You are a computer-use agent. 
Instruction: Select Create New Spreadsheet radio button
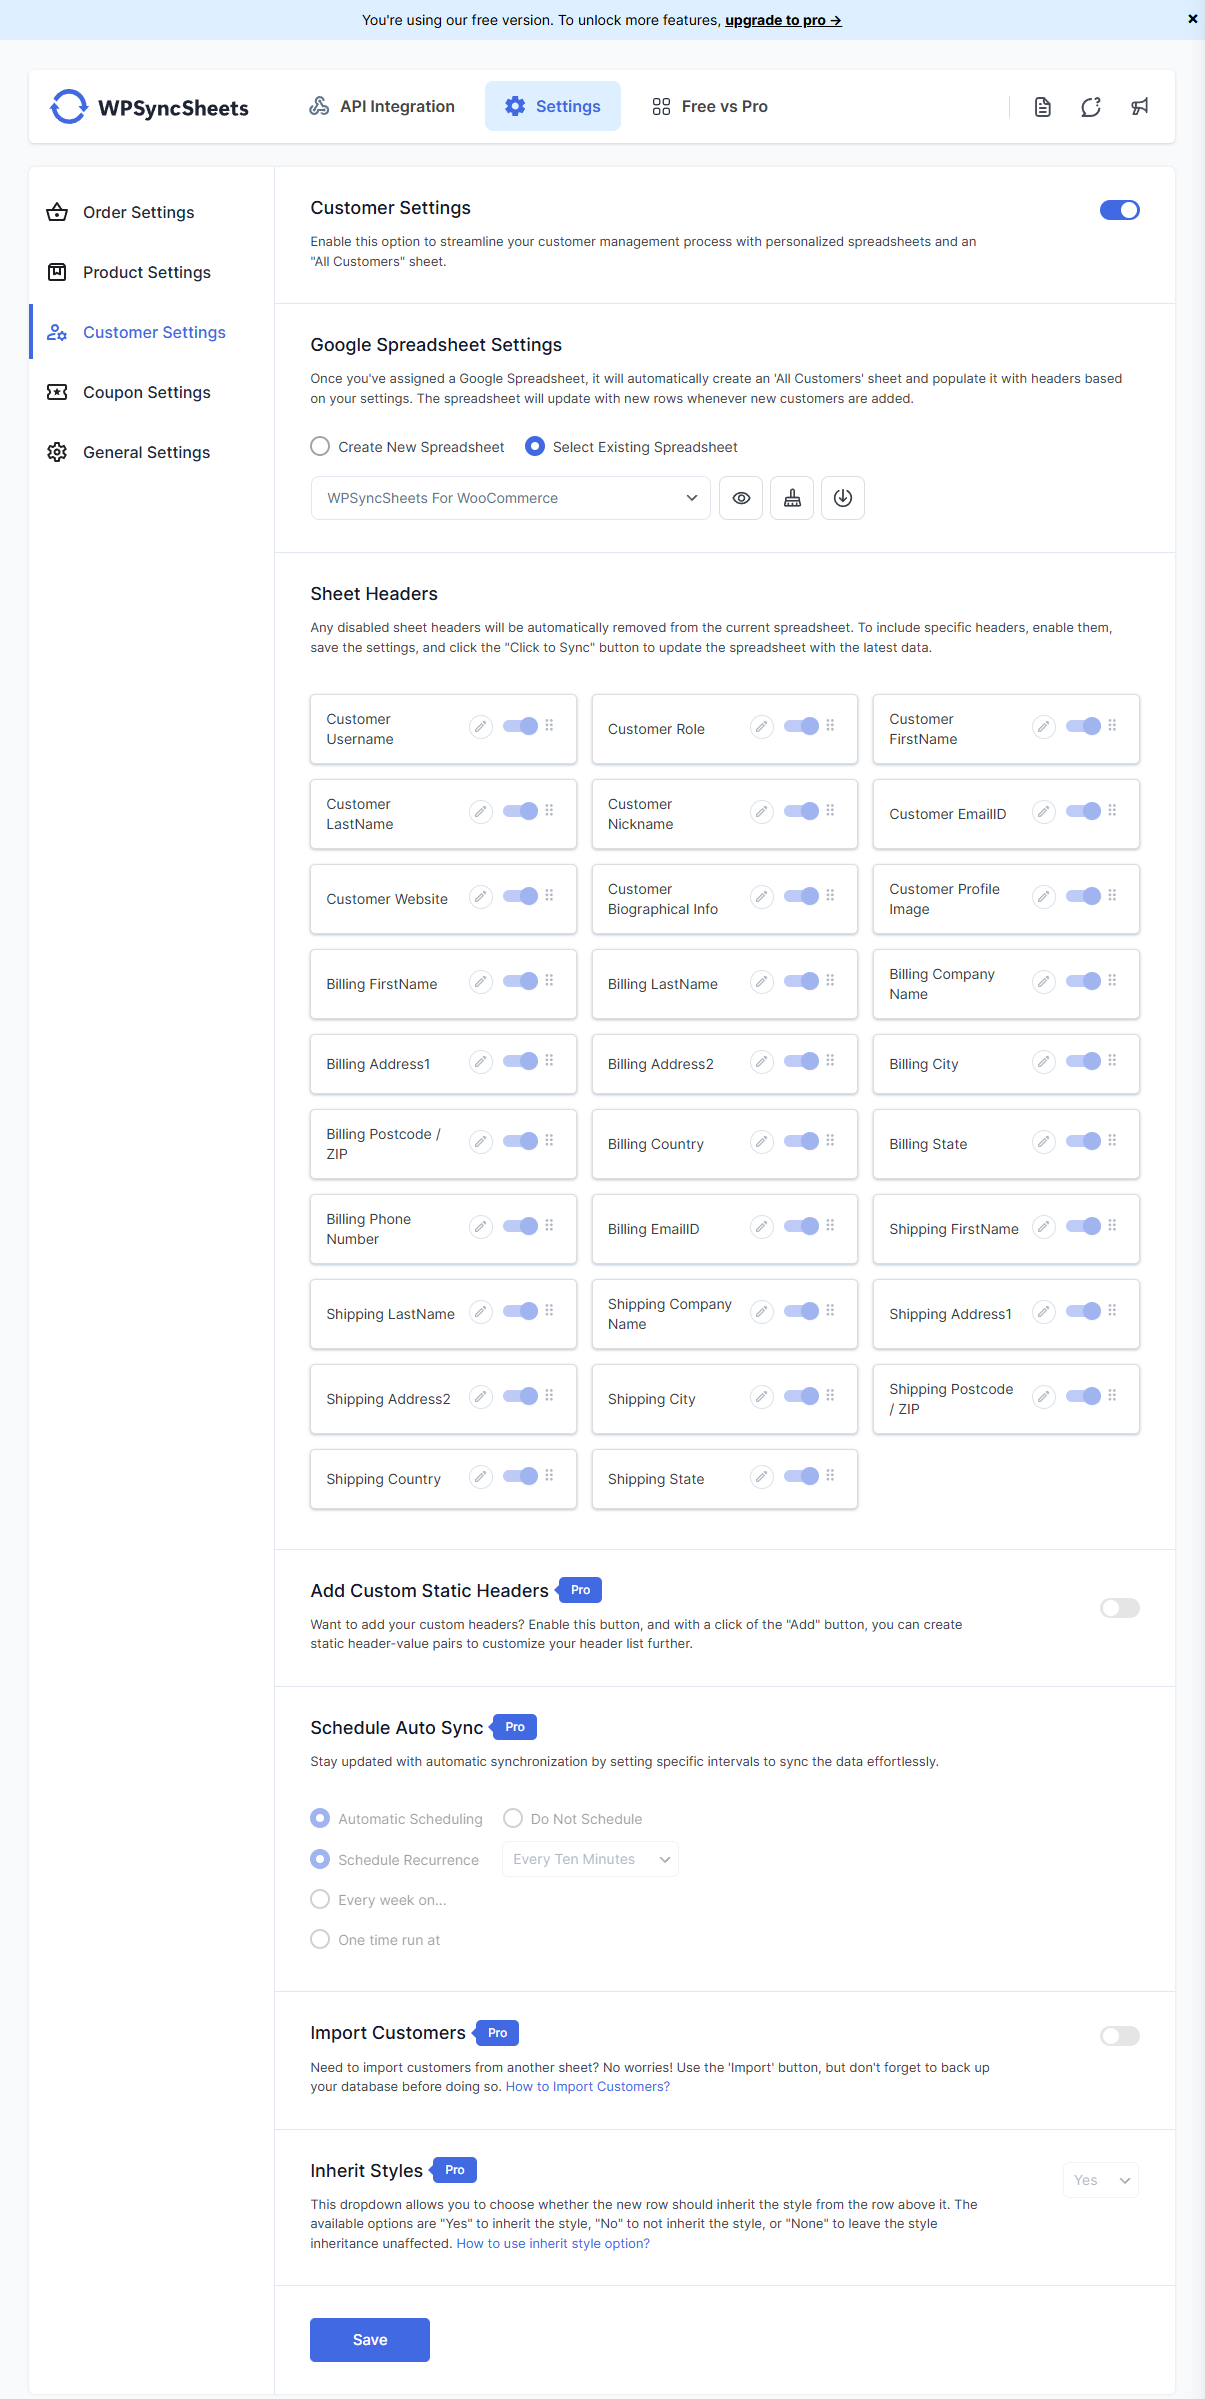point(320,446)
